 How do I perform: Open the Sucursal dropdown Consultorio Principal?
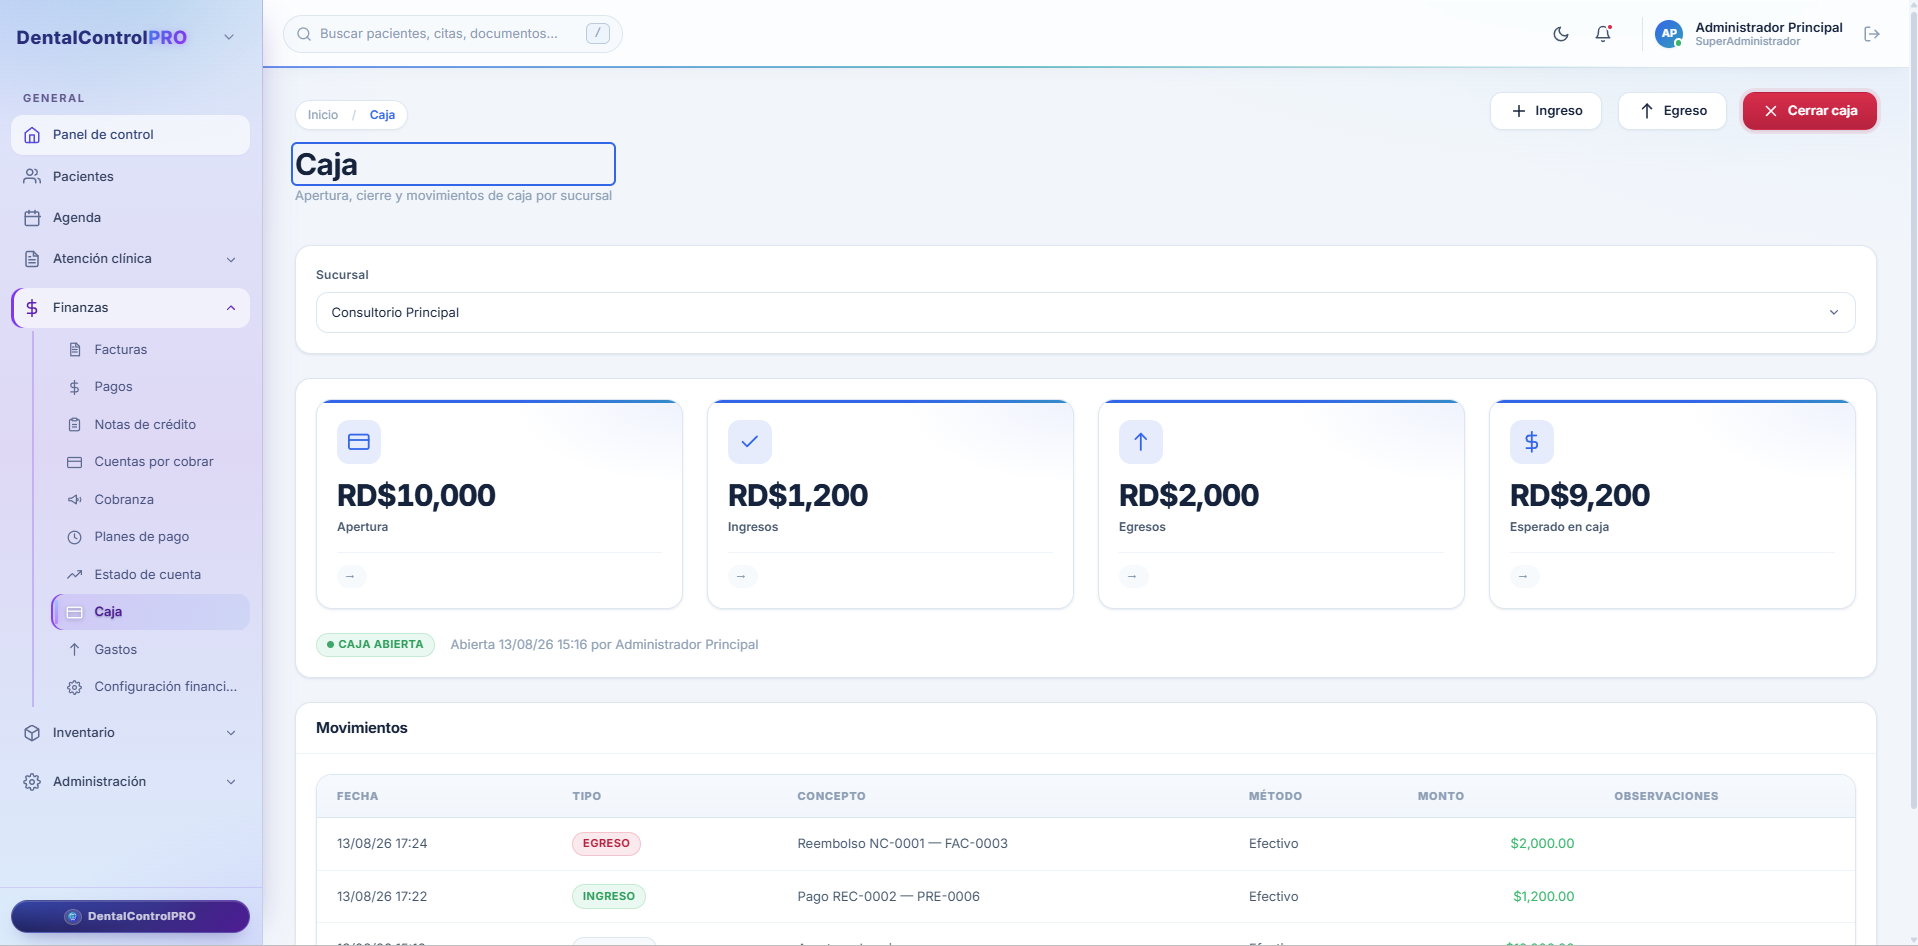pos(1086,312)
